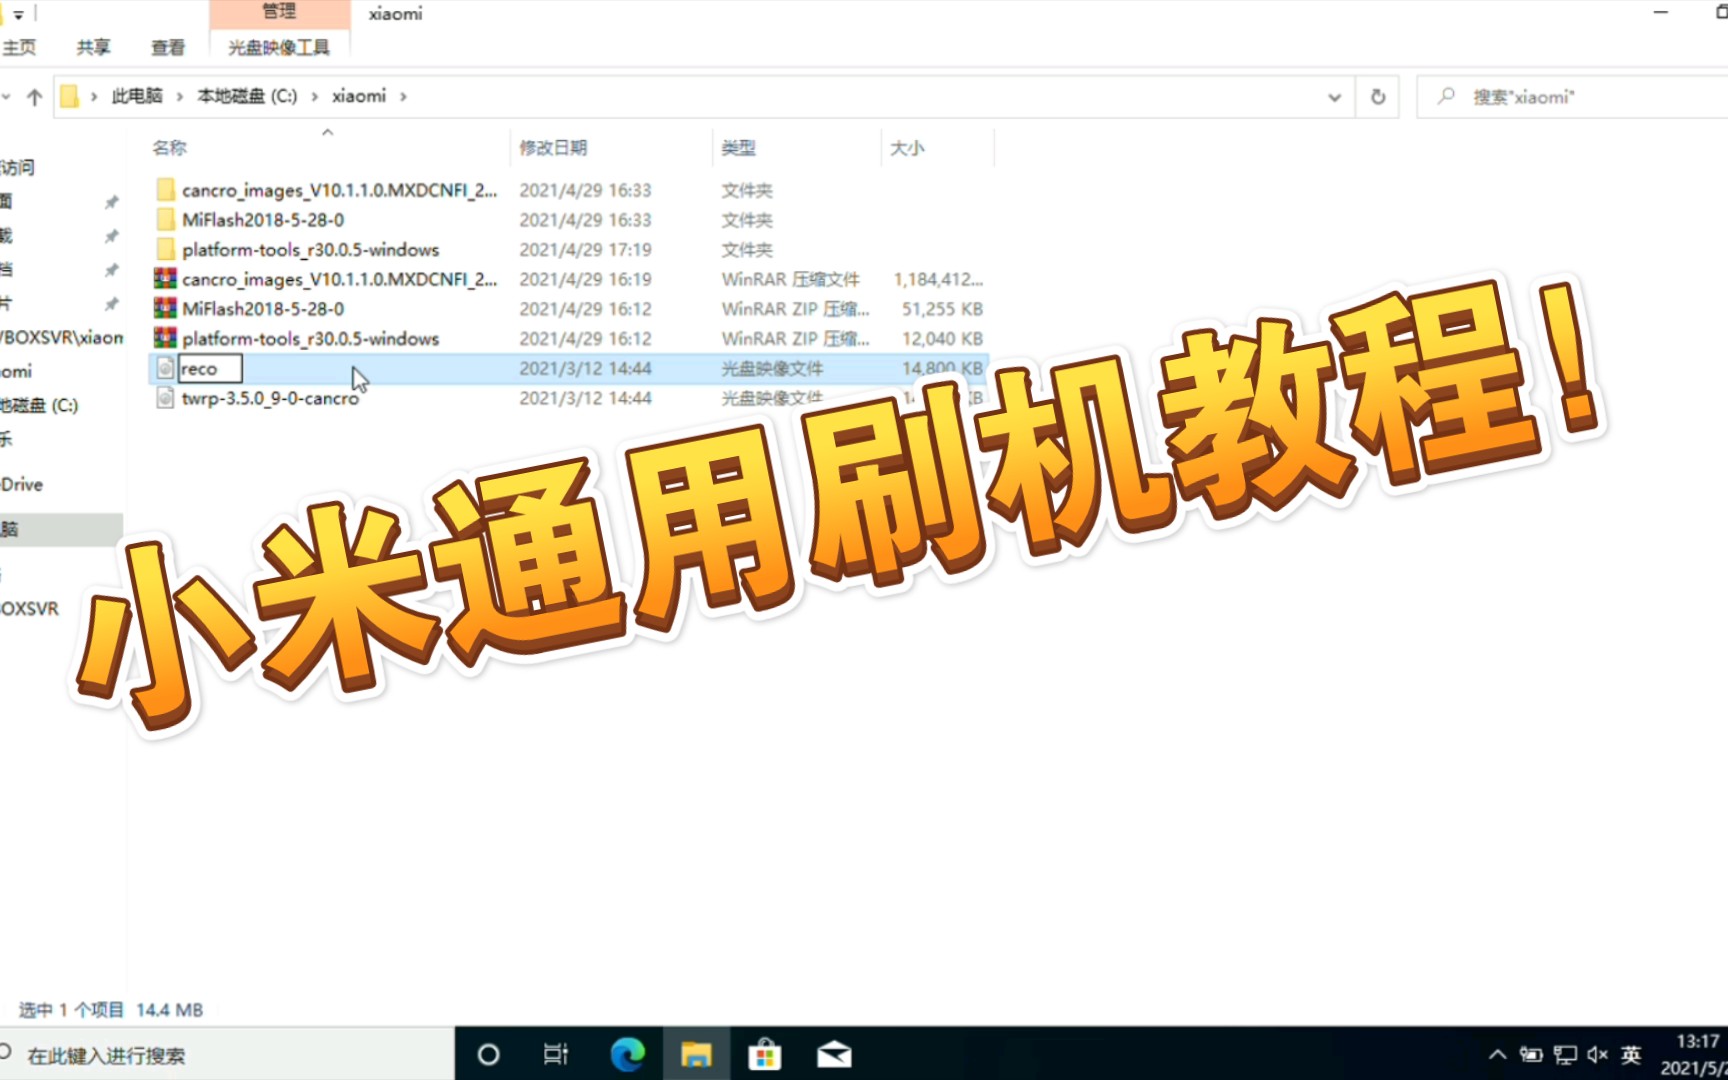Click 1,184,412 size of cancro archive

[x=938, y=279]
